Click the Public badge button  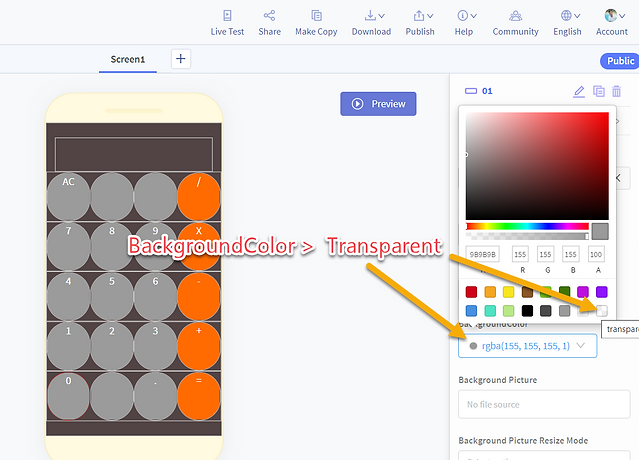click(619, 61)
